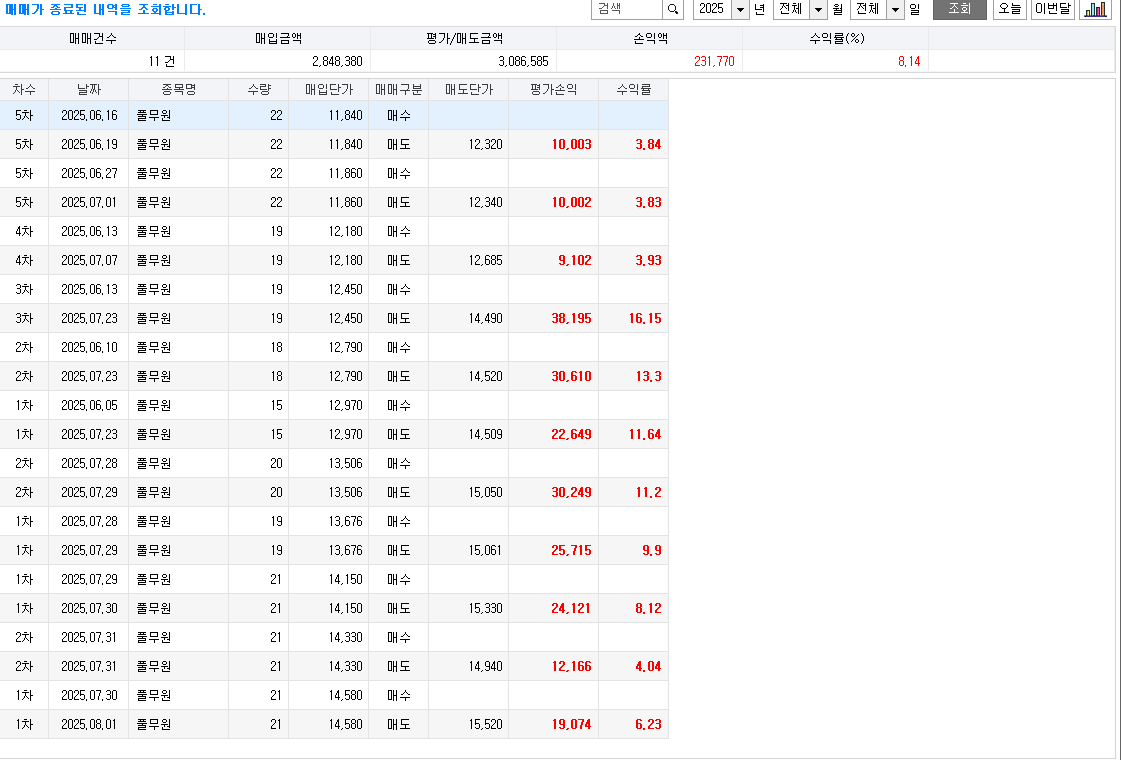Click the 매입단가 column header

pyautogui.click(x=329, y=89)
